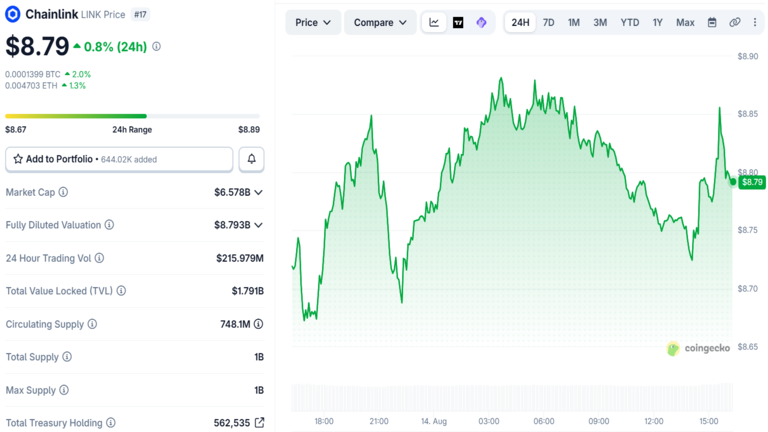The width and height of the screenshot is (768, 432).
Task: Open the Compare dropdown
Action: pos(380,23)
